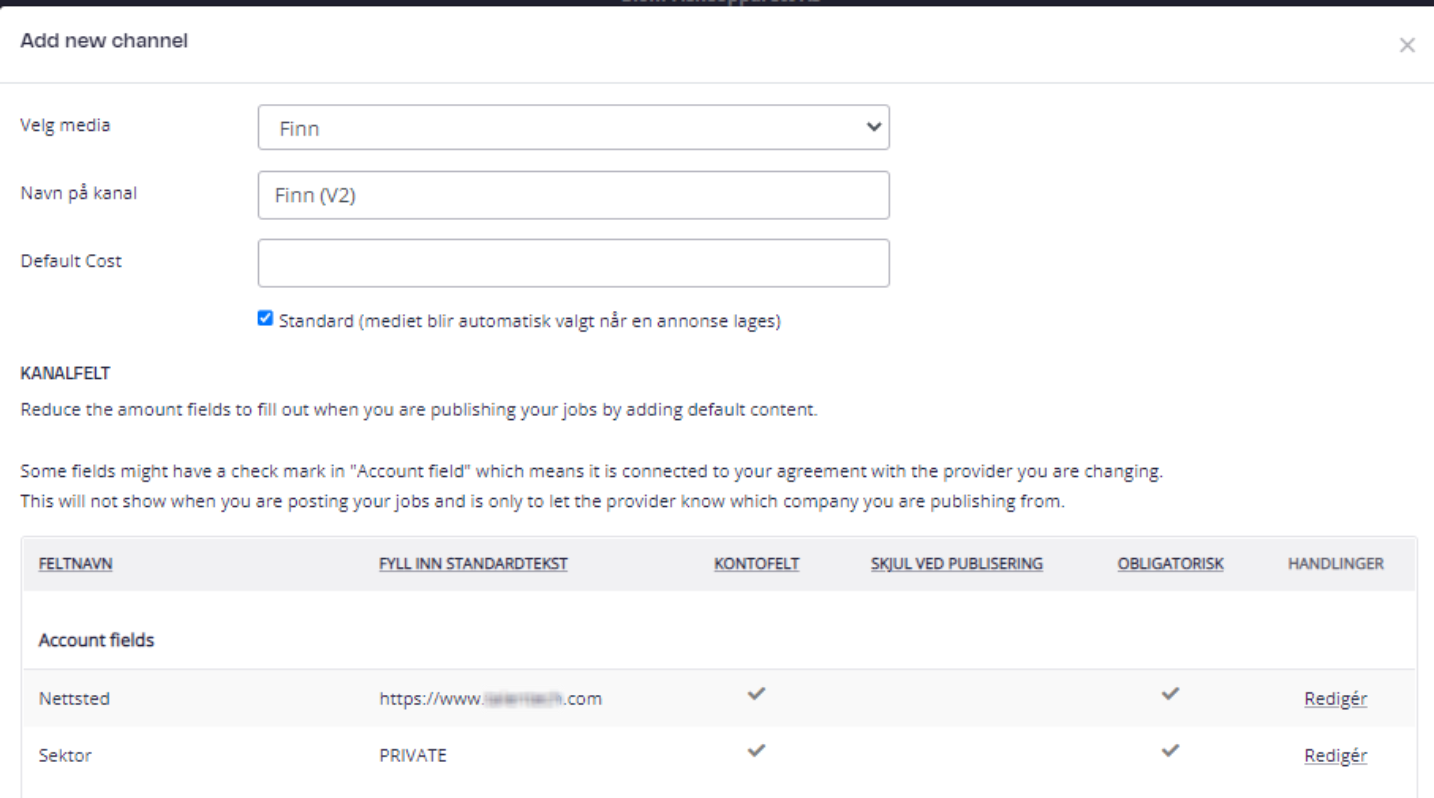Sort by FYLL INN STANDARDTEKST header

click(x=473, y=564)
